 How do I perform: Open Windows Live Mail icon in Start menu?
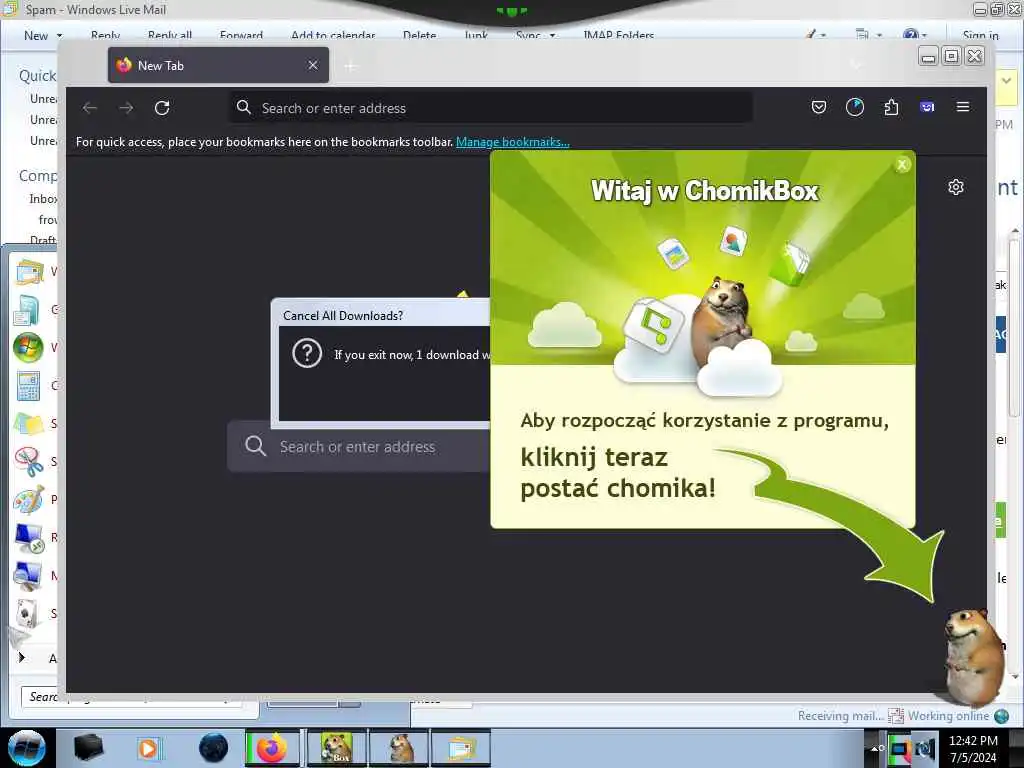(29, 272)
